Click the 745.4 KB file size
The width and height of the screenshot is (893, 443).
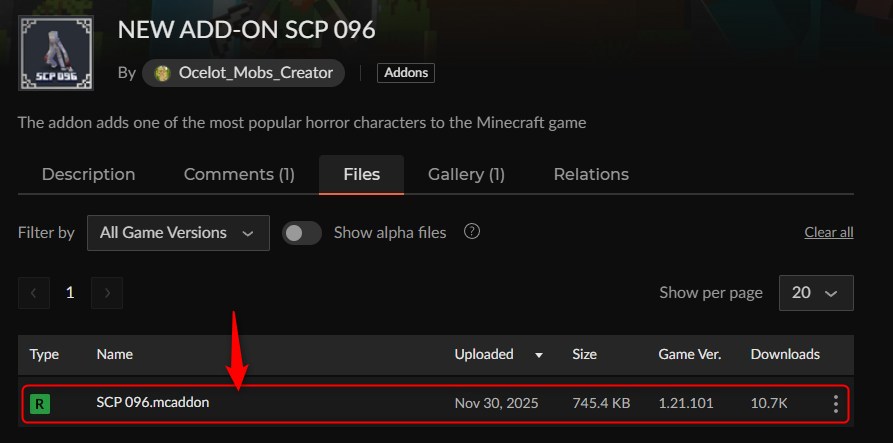(x=601, y=404)
